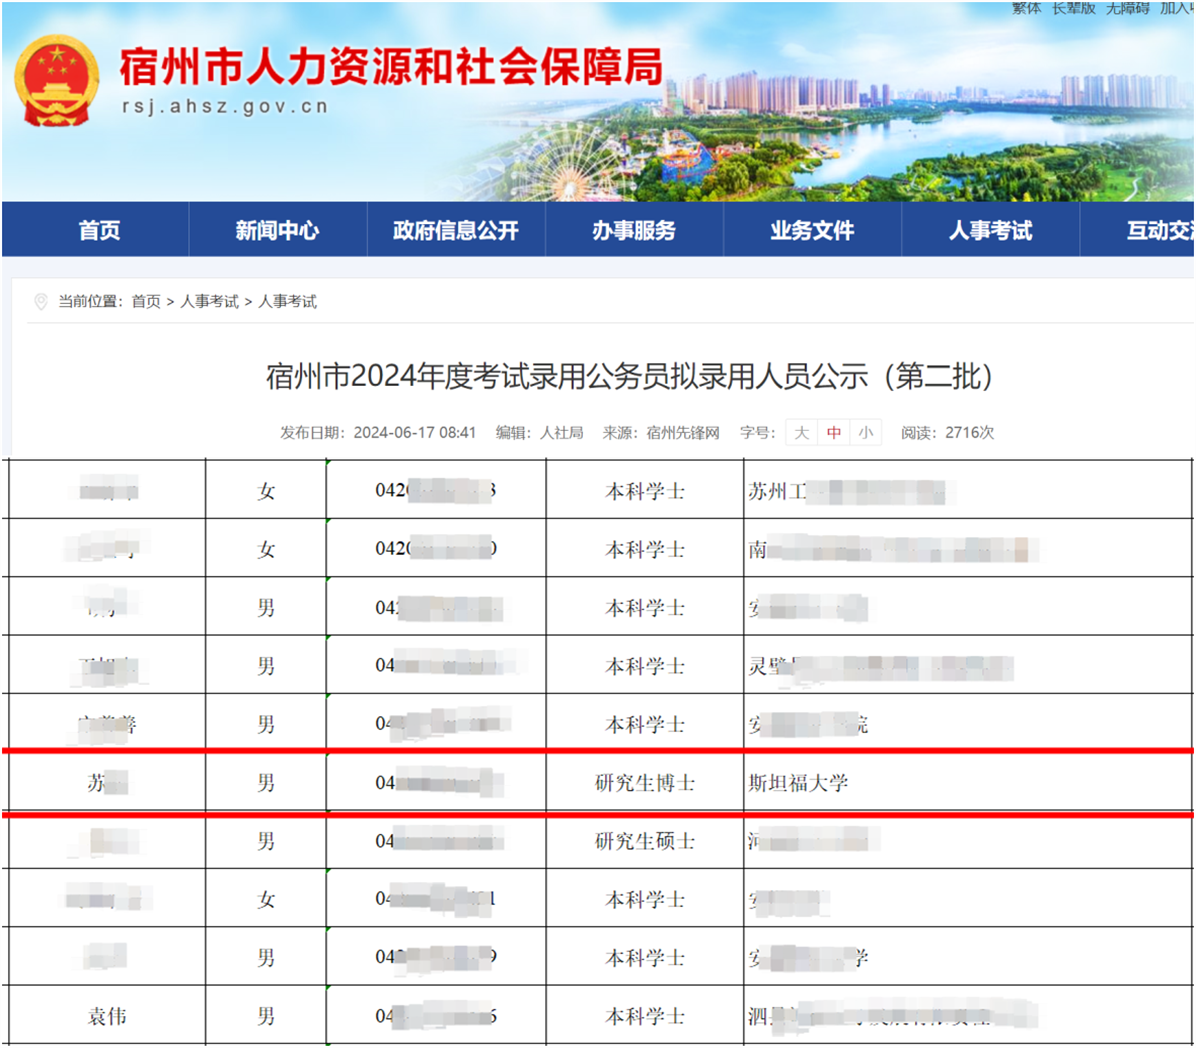Go to 首页 in breadcrumb
Screen dimensions: 1196x1048
[146, 301]
